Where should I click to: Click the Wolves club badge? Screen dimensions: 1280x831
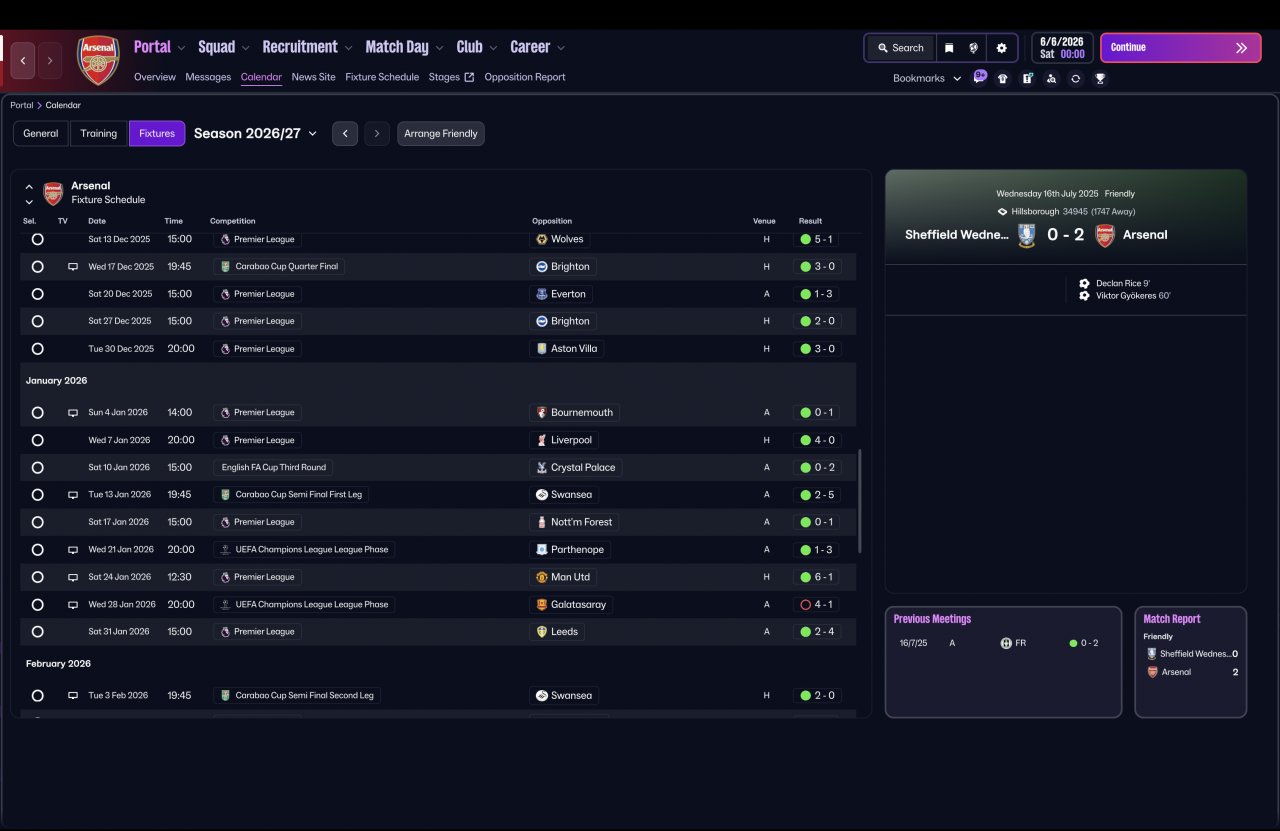(x=542, y=239)
